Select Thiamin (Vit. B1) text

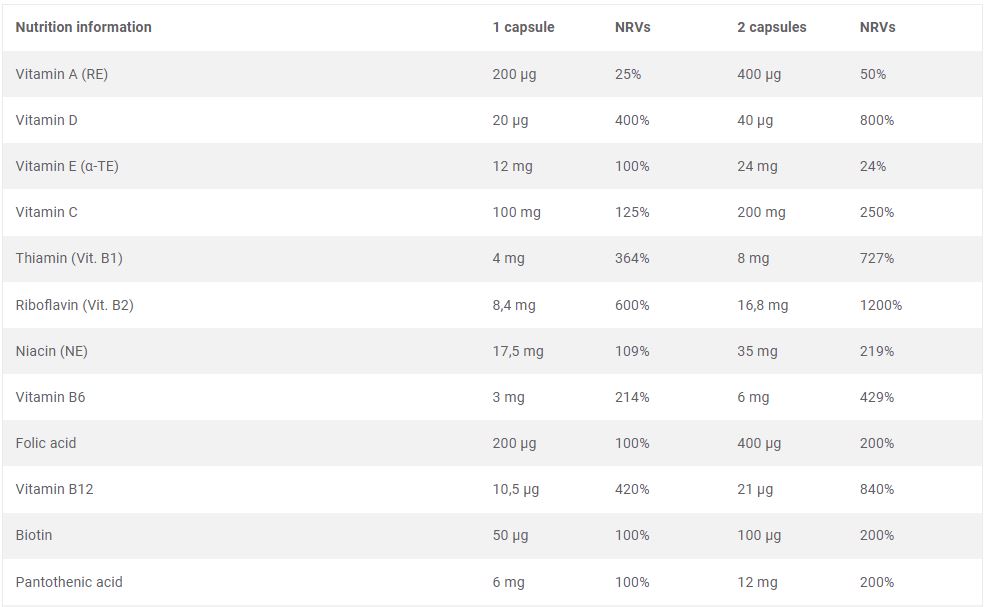(x=69, y=258)
